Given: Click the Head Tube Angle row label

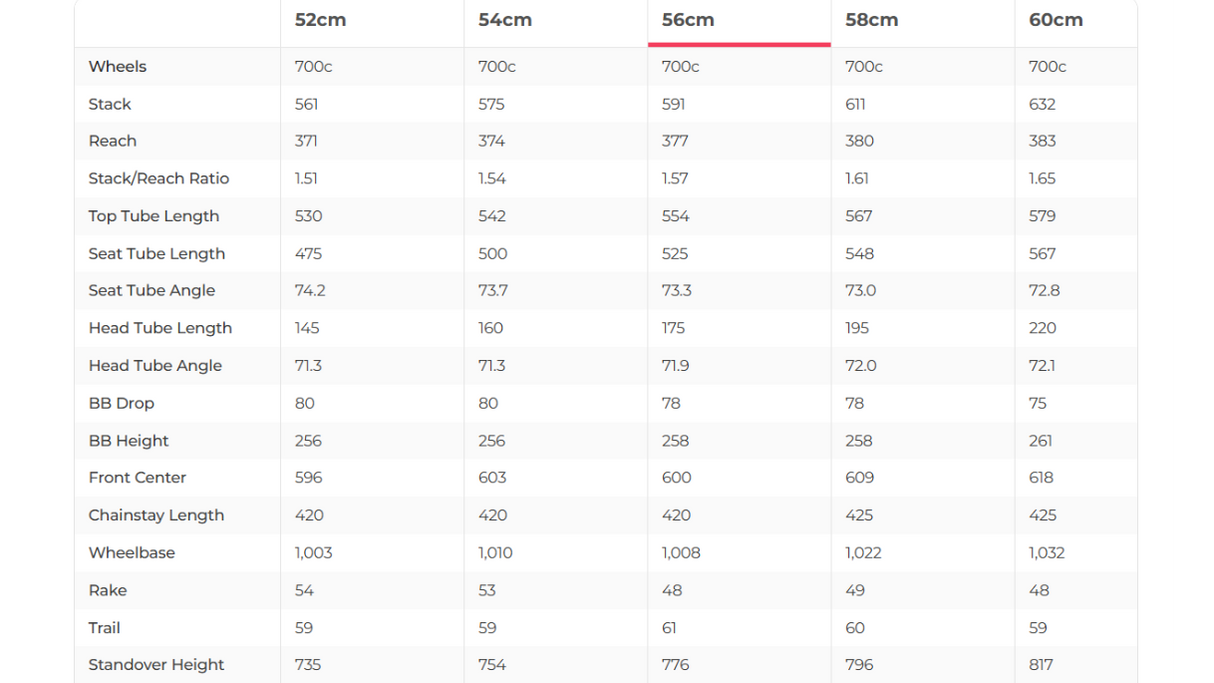Looking at the screenshot, I should [x=155, y=365].
